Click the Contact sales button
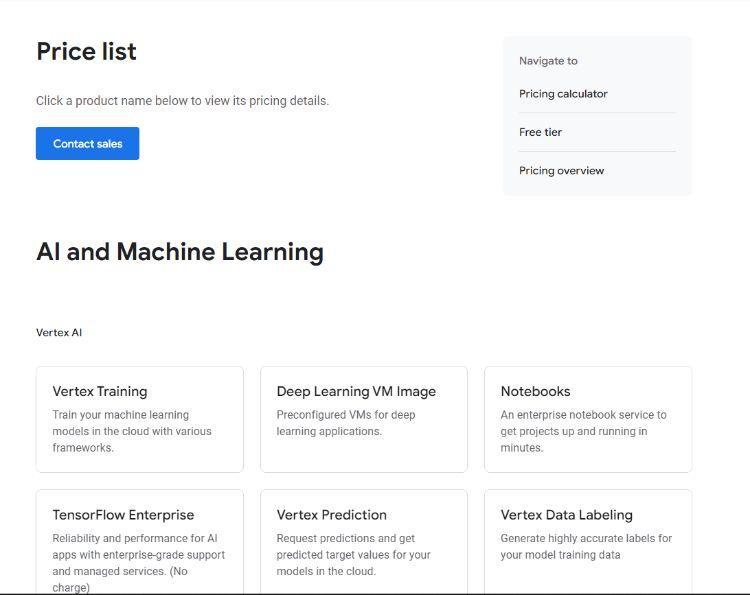This screenshot has width=750, height=595. (88, 143)
